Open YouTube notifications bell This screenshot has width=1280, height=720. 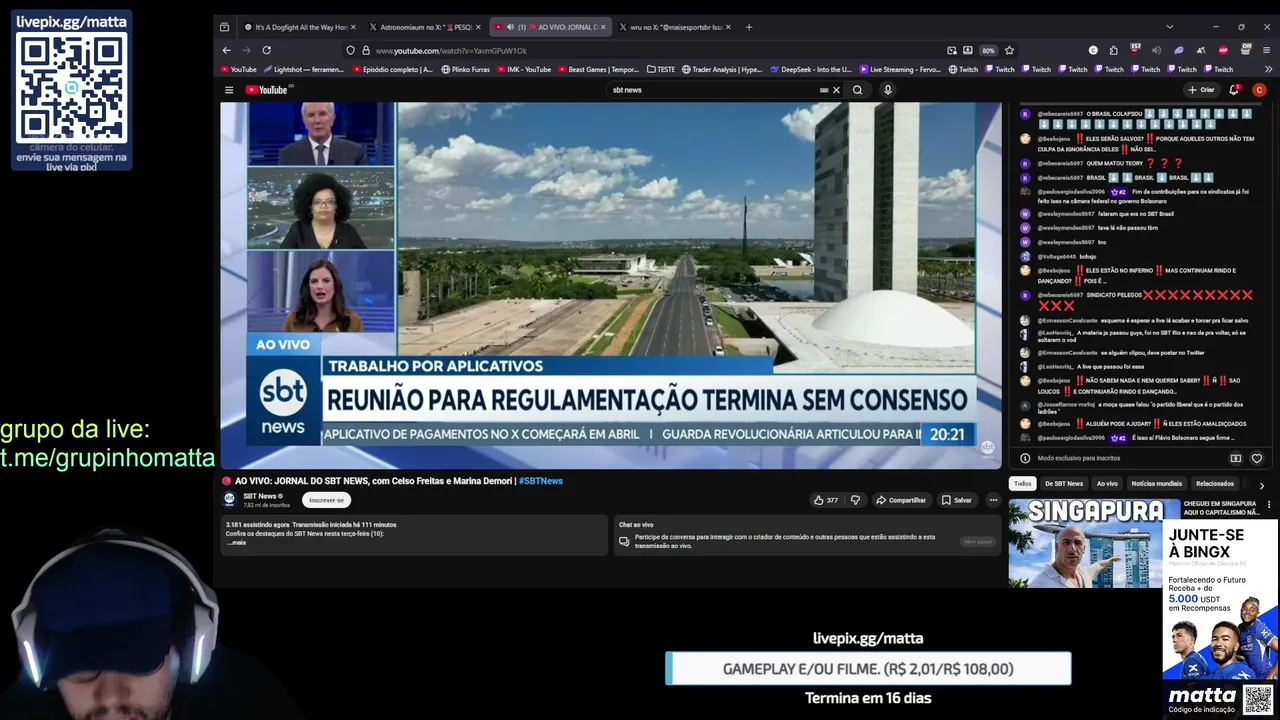1236,90
